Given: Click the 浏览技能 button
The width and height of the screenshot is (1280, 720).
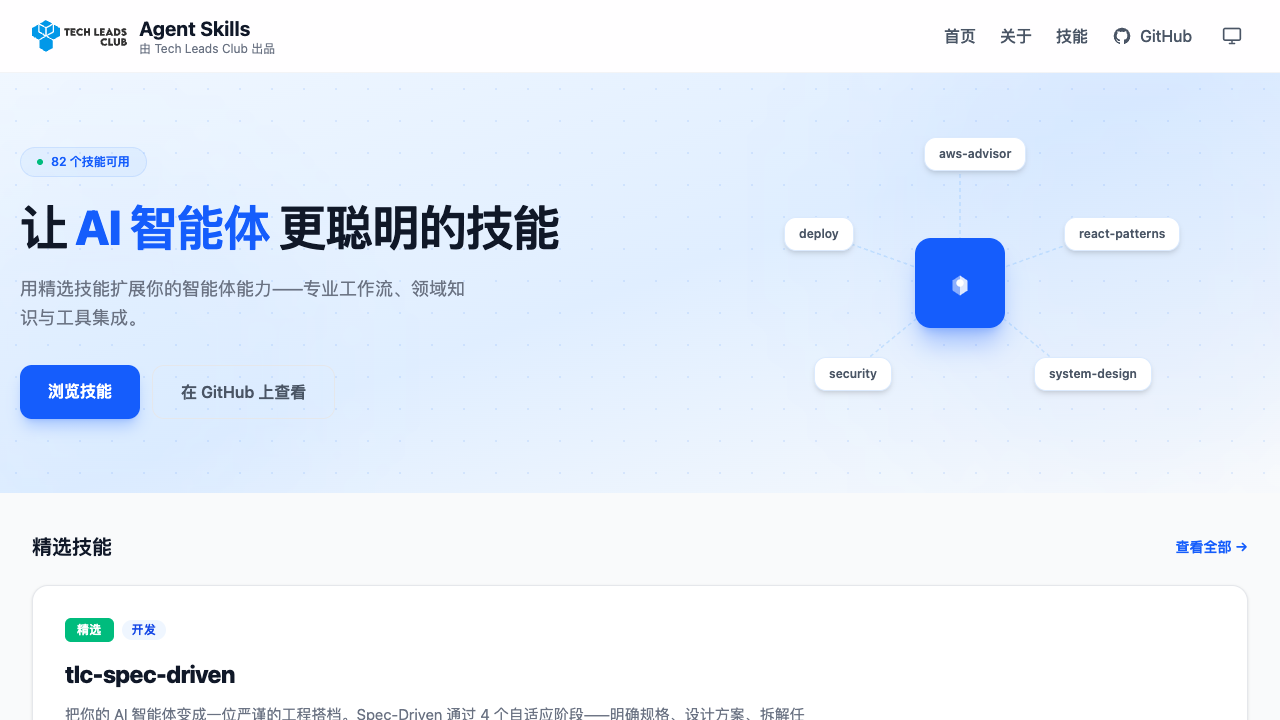Looking at the screenshot, I should click(x=80, y=392).
